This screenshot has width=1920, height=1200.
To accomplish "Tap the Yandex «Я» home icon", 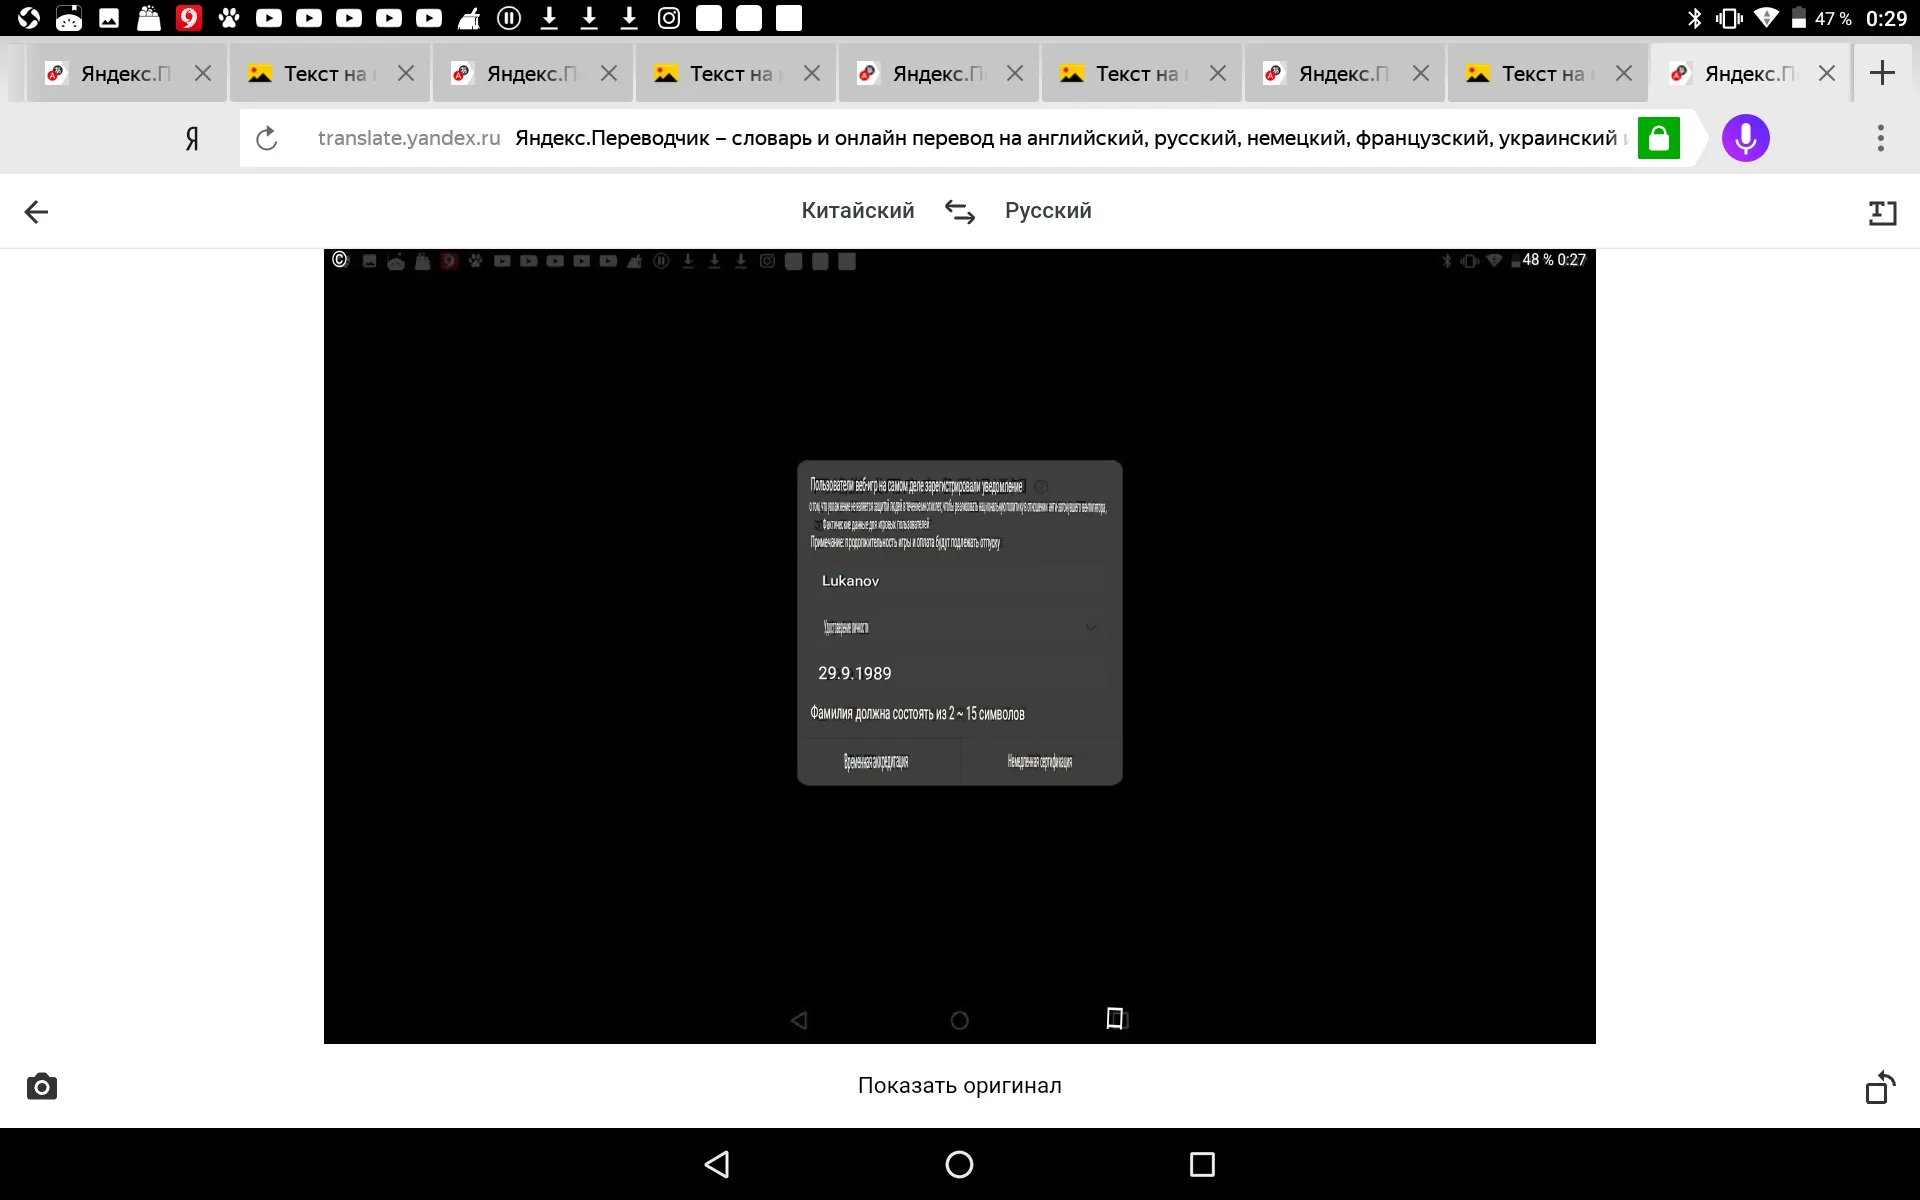I will 192,138.
